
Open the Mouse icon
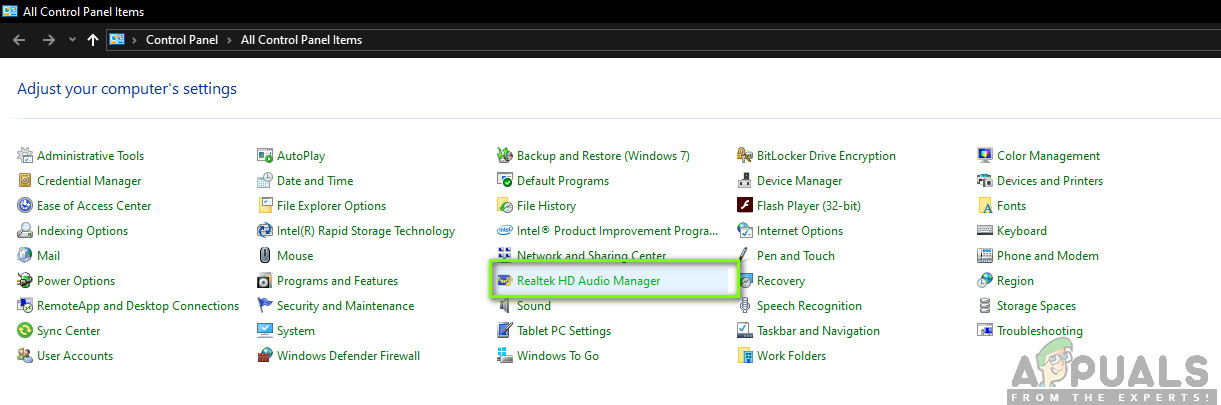point(265,256)
